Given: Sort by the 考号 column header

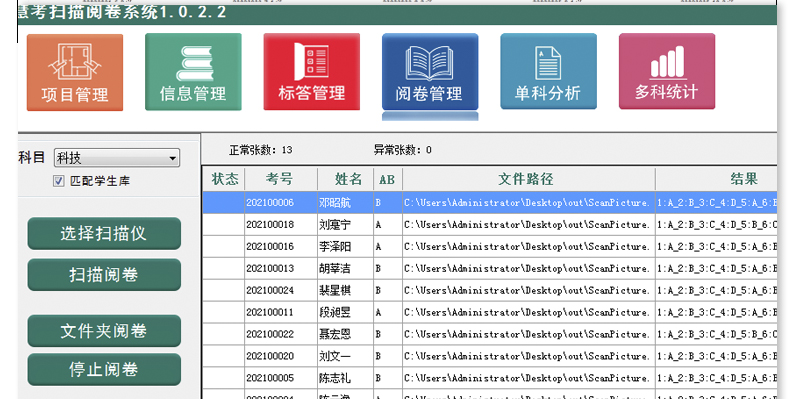Looking at the screenshot, I should [281, 179].
